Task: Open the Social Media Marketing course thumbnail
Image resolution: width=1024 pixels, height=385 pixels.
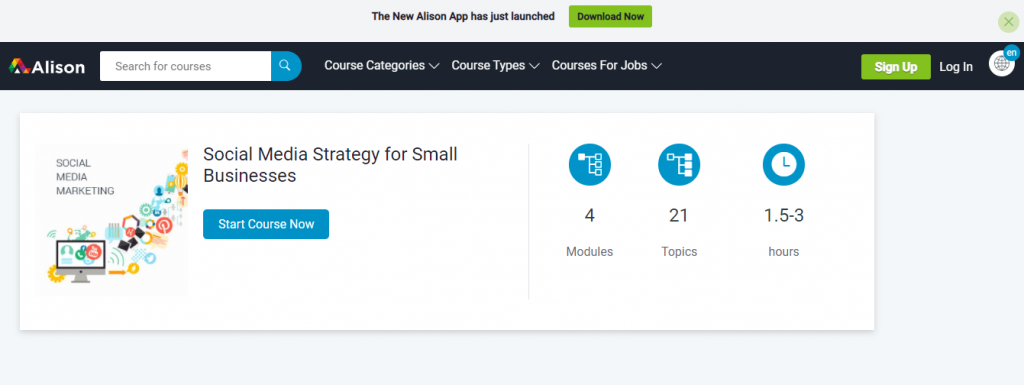Action: 111,221
